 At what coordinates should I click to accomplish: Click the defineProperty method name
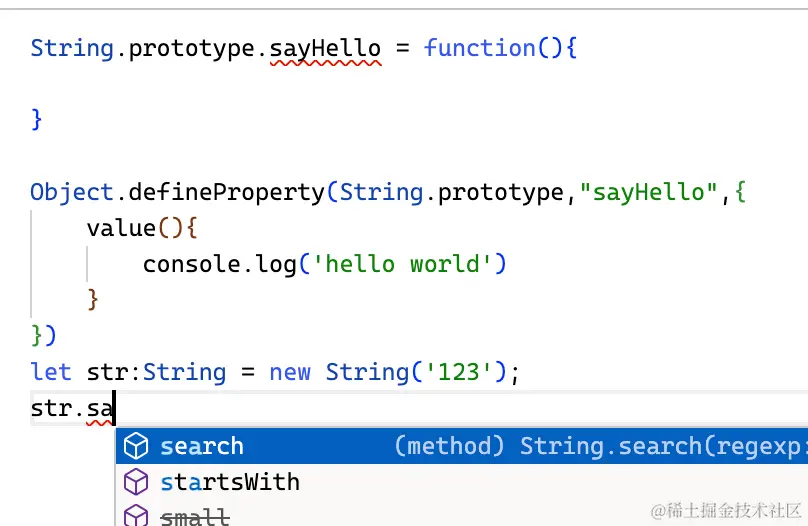[242, 192]
